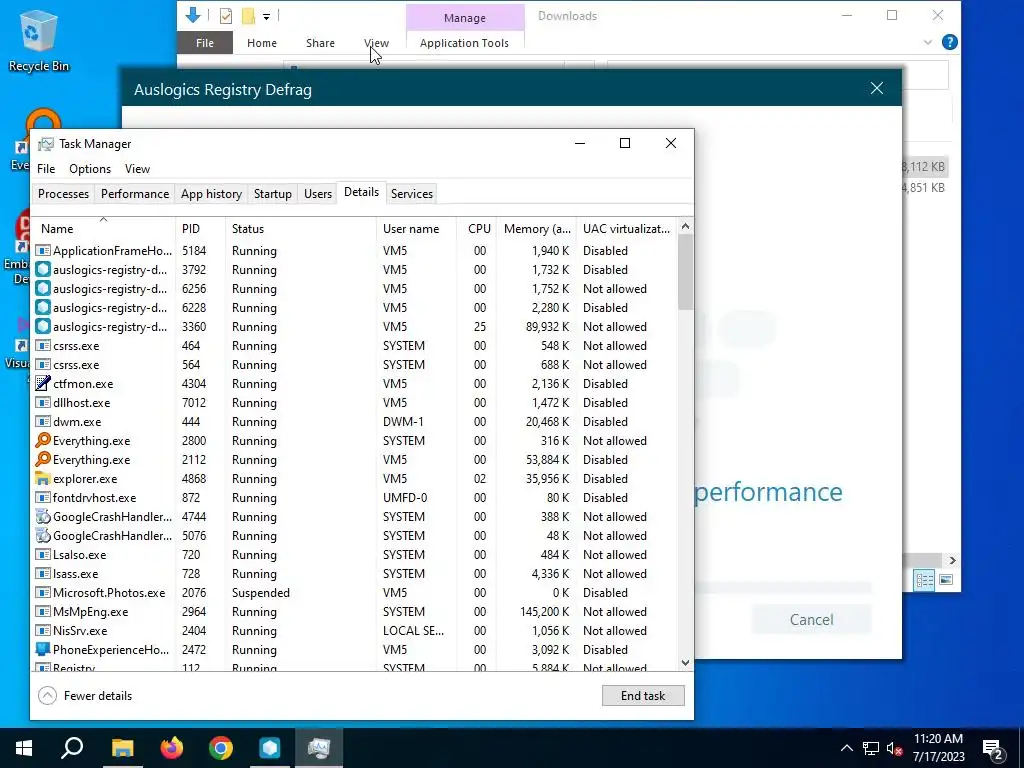Switch Explorer to details view icon
Viewport: 1024px width, 768px height.
(x=924, y=580)
